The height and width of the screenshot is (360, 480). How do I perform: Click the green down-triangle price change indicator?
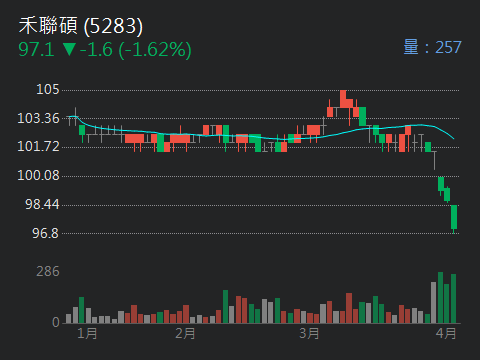69,49
